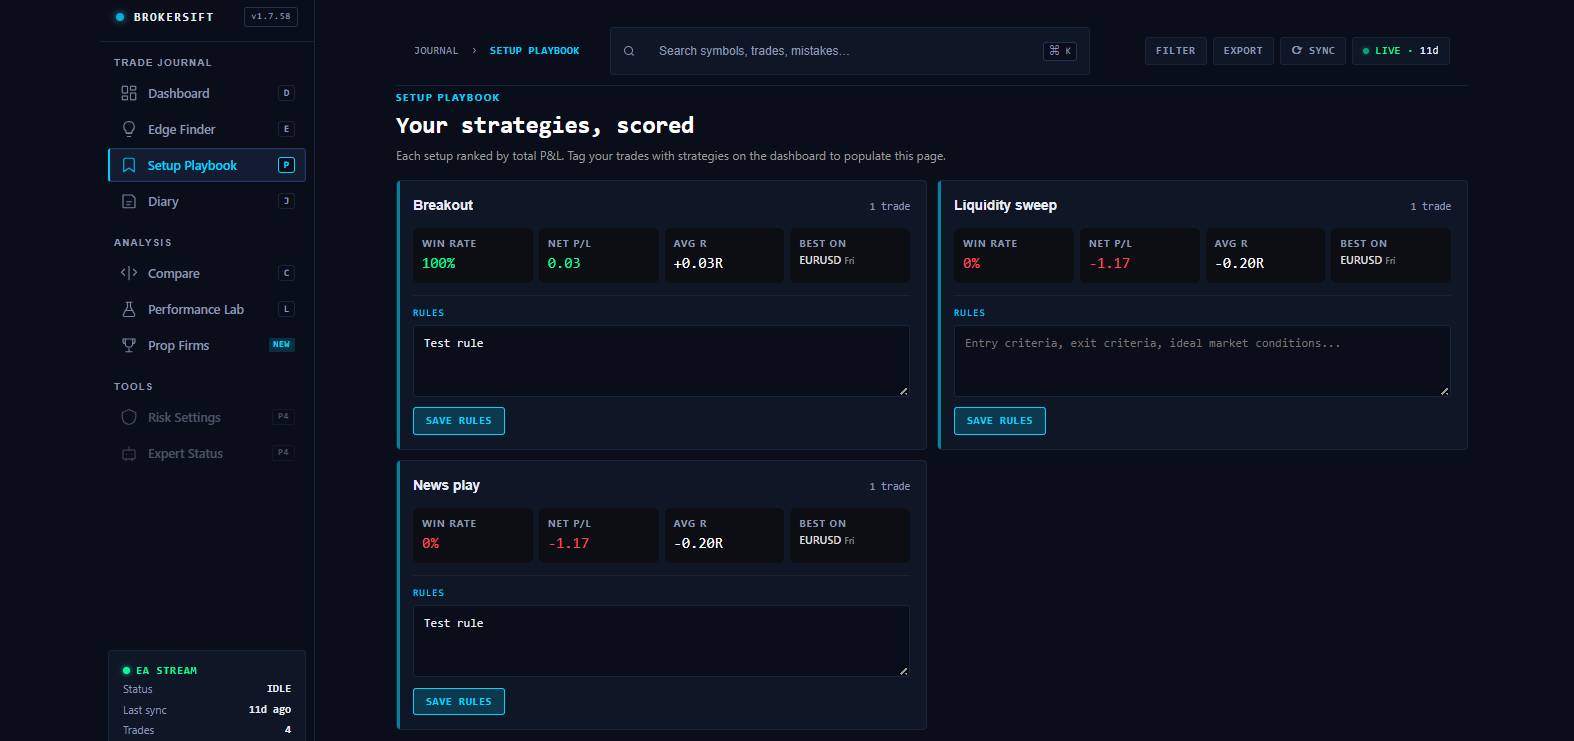Click News play's -1.17 net P/L
This screenshot has height=741, width=1574.
(x=568, y=543)
